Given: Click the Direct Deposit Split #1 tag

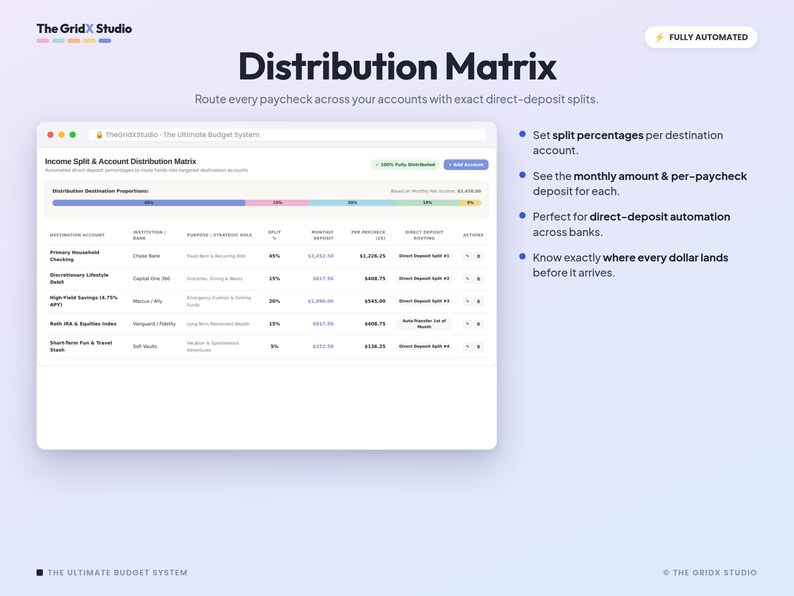Looking at the screenshot, I should (x=424, y=256).
